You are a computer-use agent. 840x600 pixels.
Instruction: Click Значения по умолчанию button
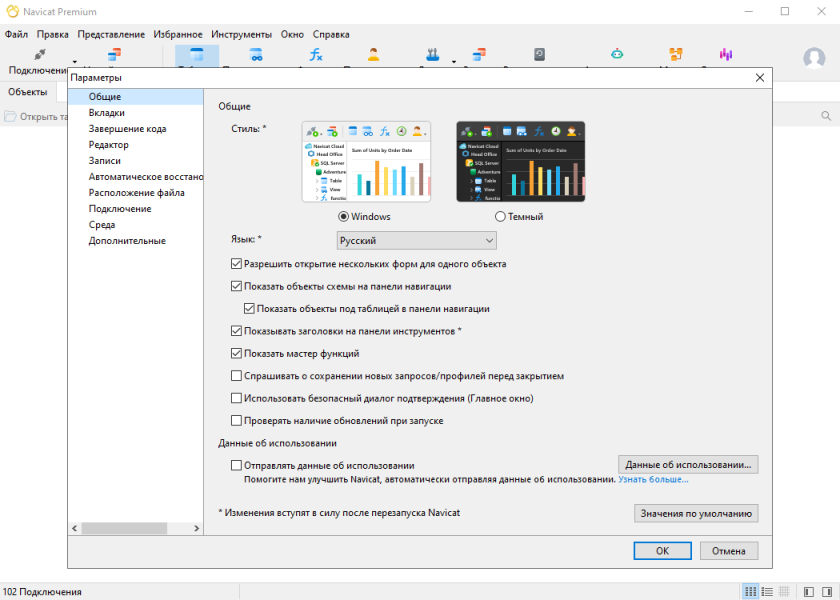click(x=696, y=513)
